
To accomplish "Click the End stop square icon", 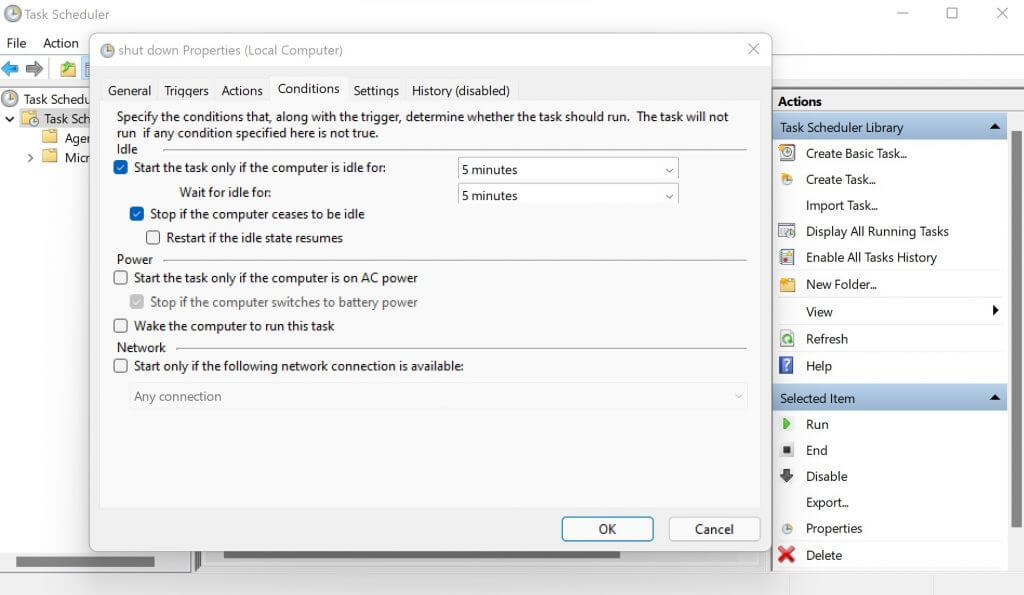I will pos(787,450).
